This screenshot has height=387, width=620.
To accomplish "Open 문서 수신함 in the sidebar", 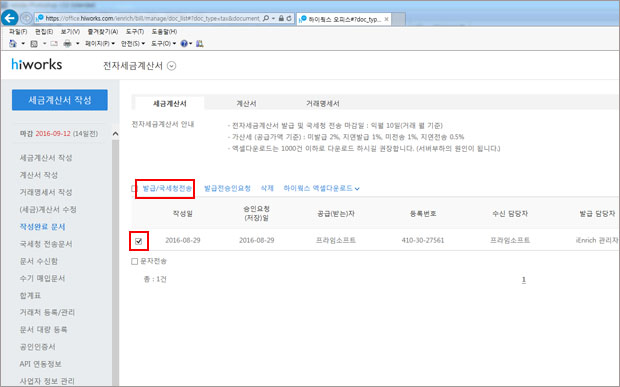I will pyautogui.click(x=39, y=261).
